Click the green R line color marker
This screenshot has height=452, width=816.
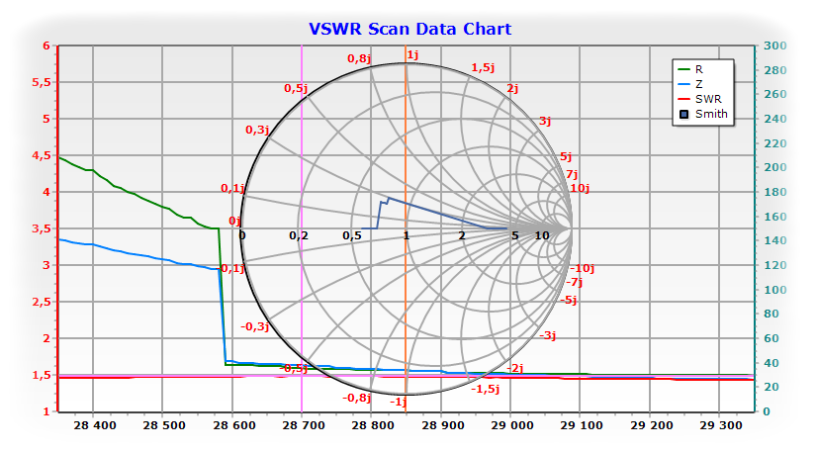coord(684,69)
